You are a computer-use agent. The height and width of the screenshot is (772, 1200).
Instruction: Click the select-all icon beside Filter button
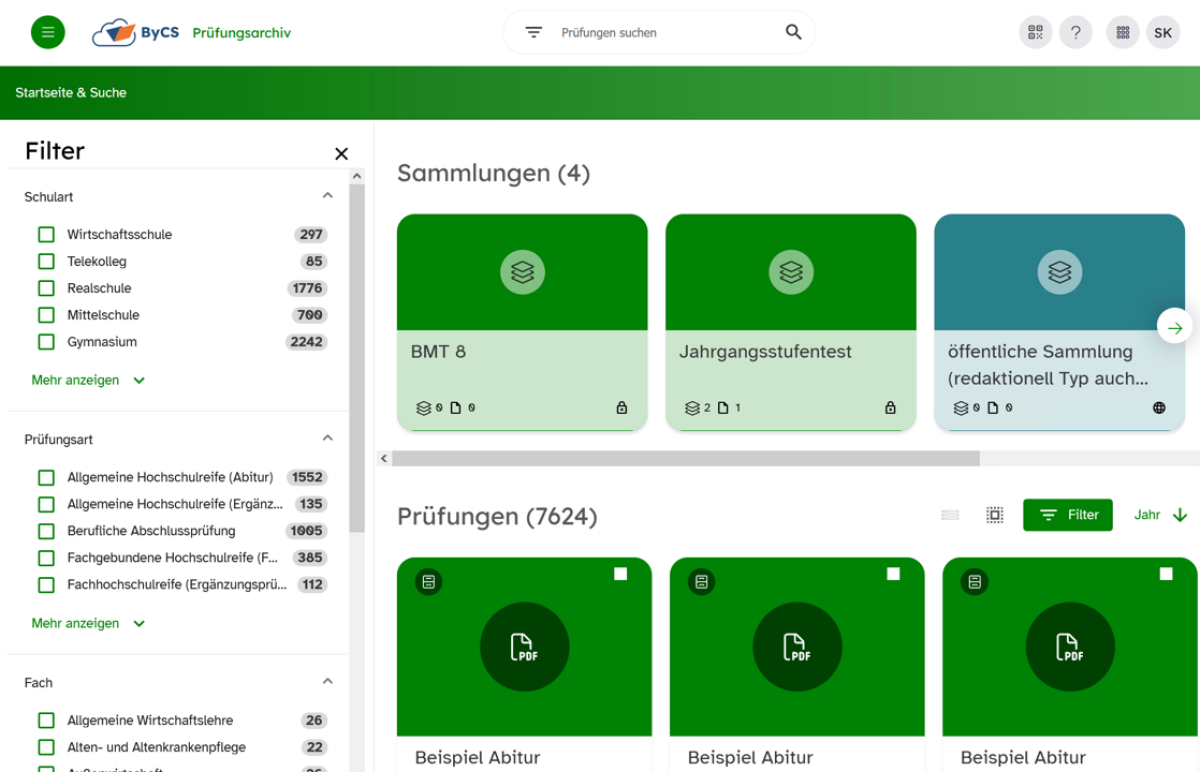(x=994, y=515)
